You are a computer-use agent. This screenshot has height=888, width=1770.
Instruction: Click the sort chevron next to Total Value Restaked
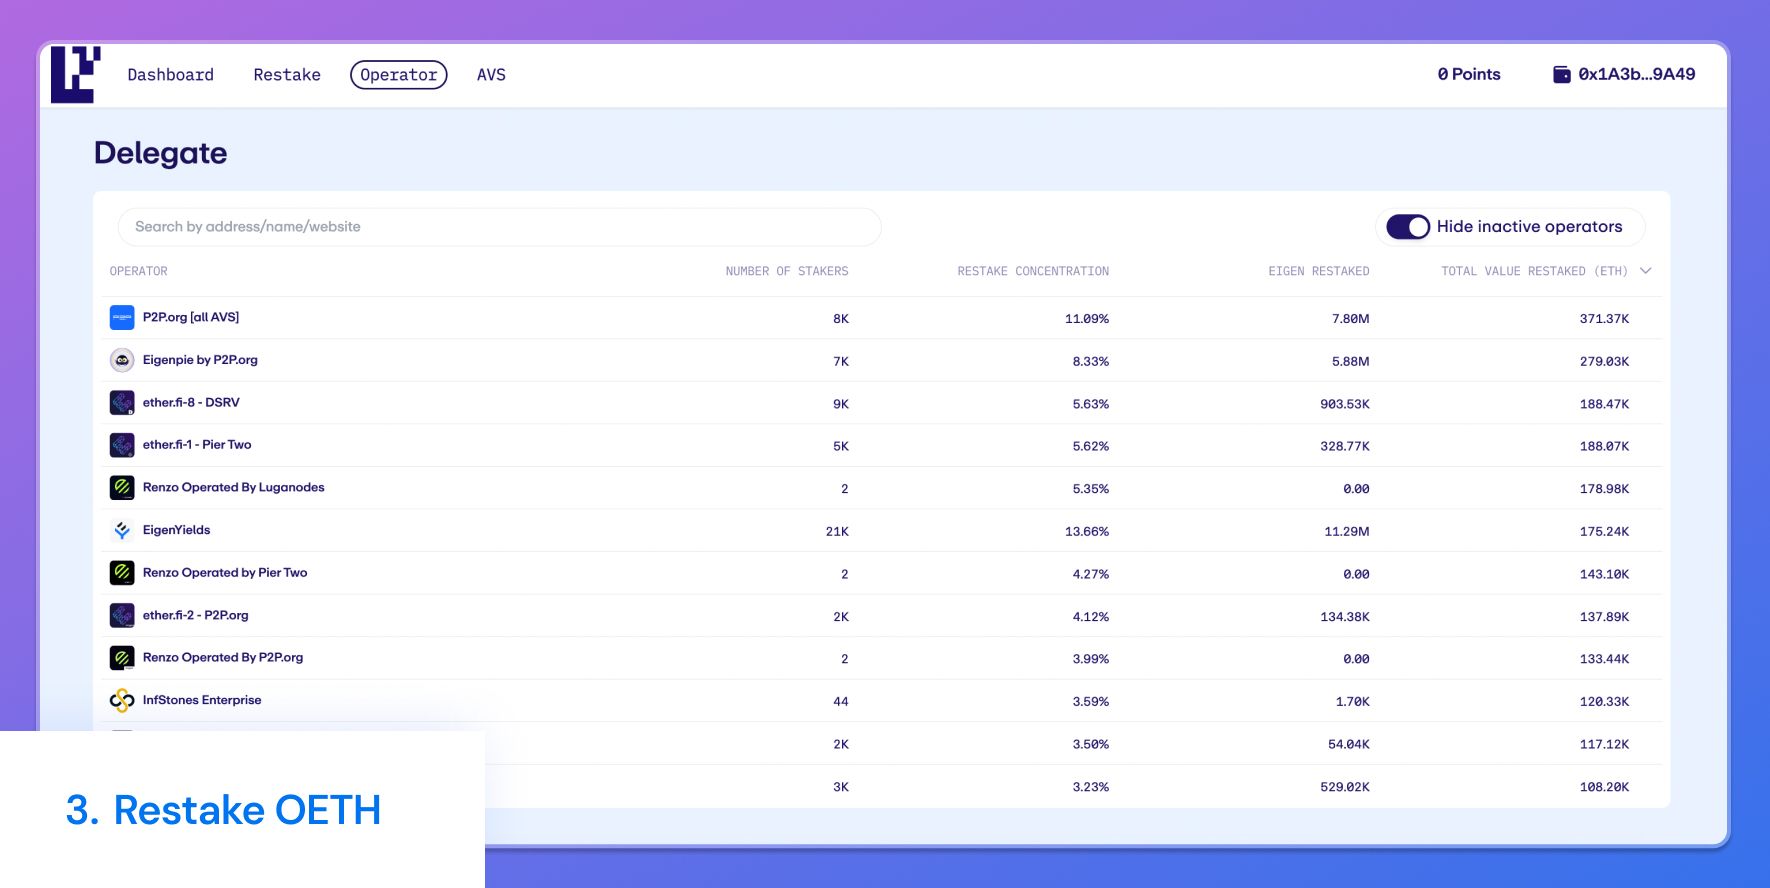(x=1646, y=271)
